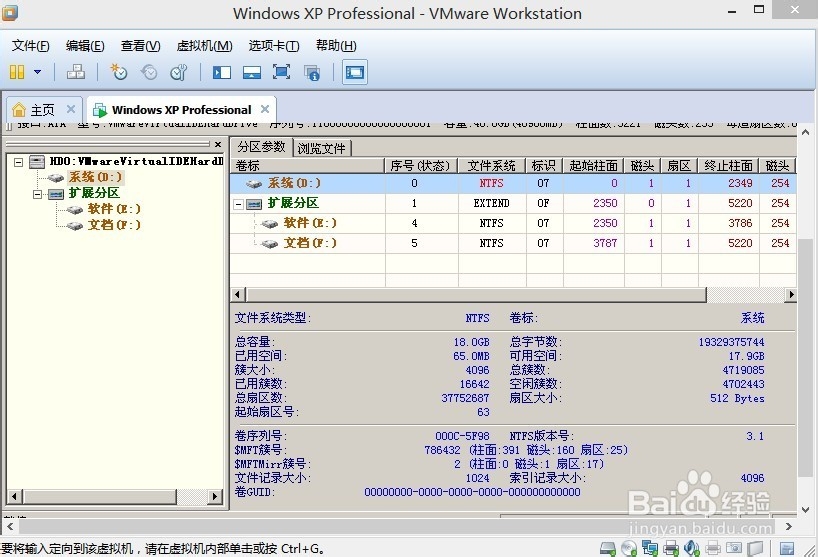Click the CD/DVD drive status icon
818x557 pixels.
pos(629,548)
